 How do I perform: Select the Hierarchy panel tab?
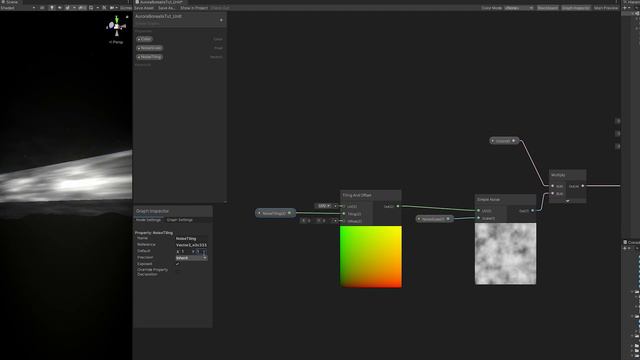pyautogui.click(x=631, y=2)
